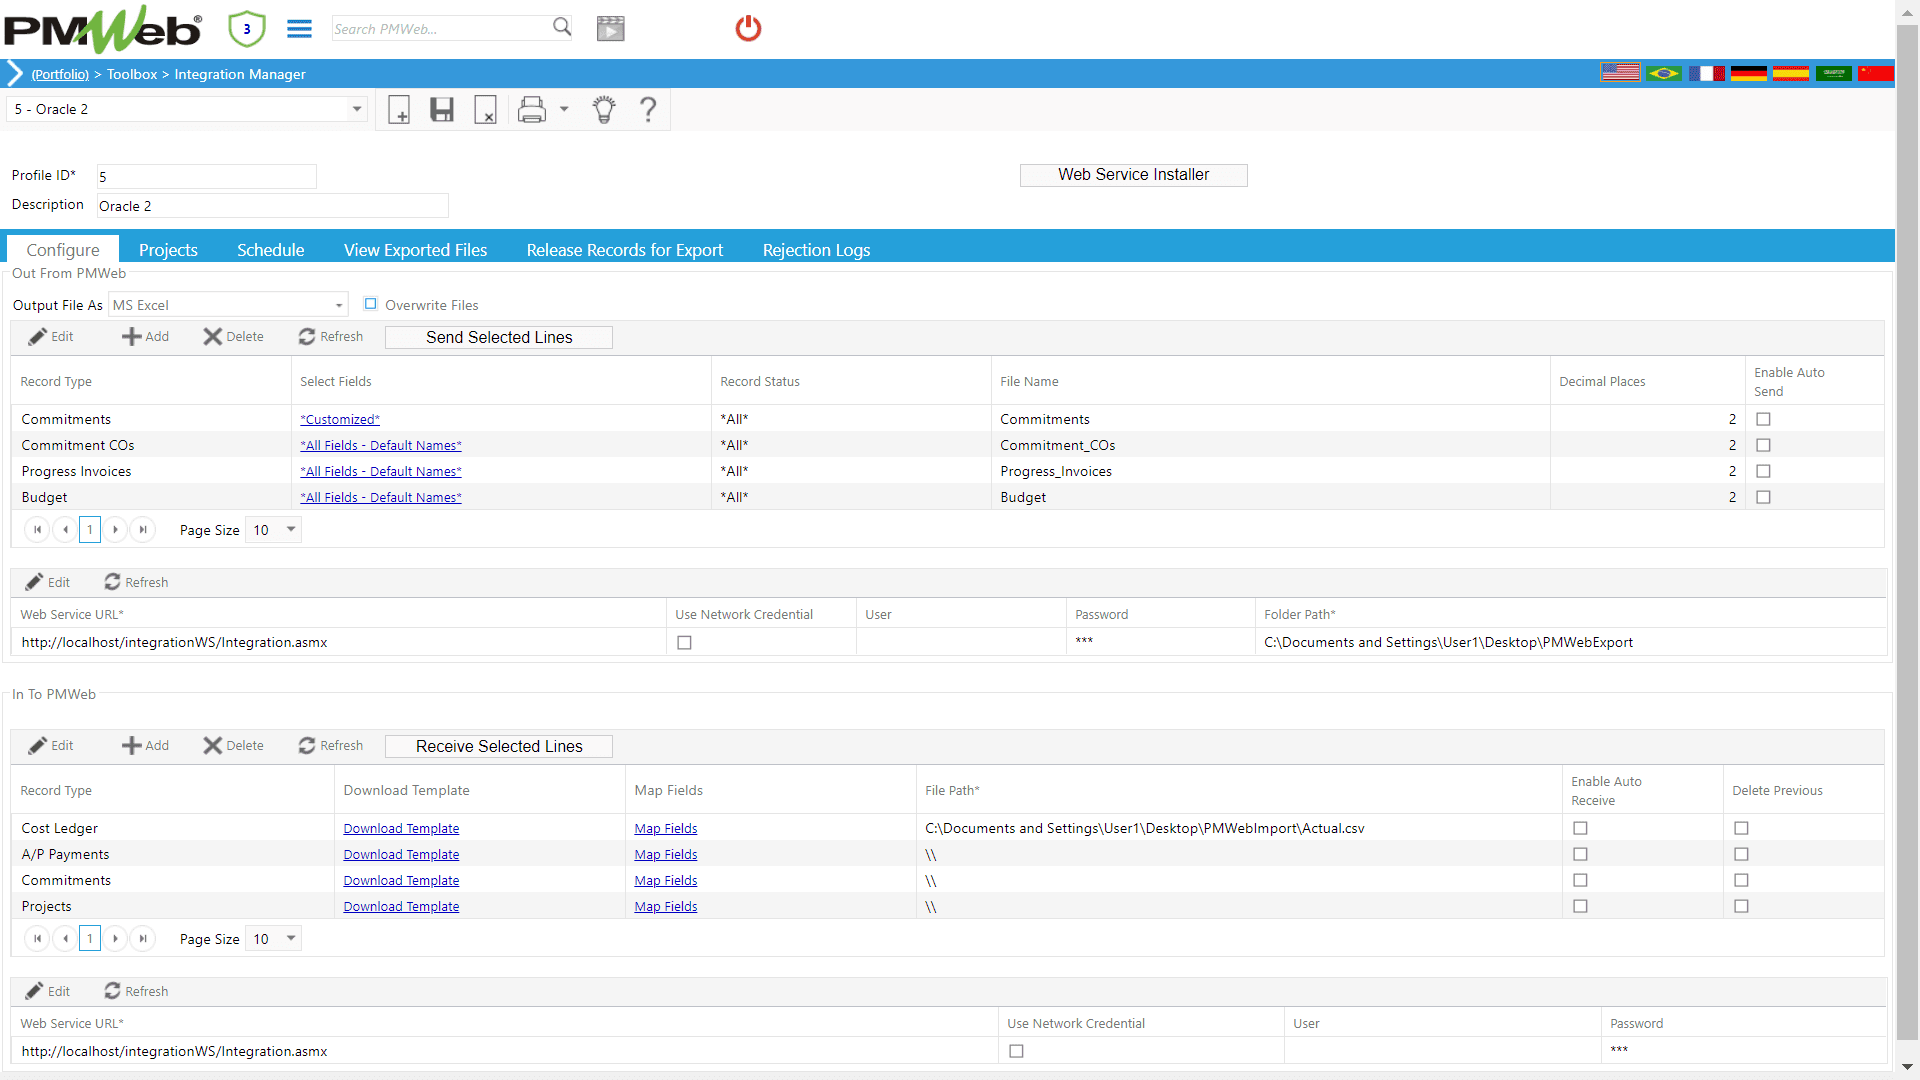Open the Customized fields link for Commitments
The height and width of the screenshot is (1080, 1920).
click(340, 420)
